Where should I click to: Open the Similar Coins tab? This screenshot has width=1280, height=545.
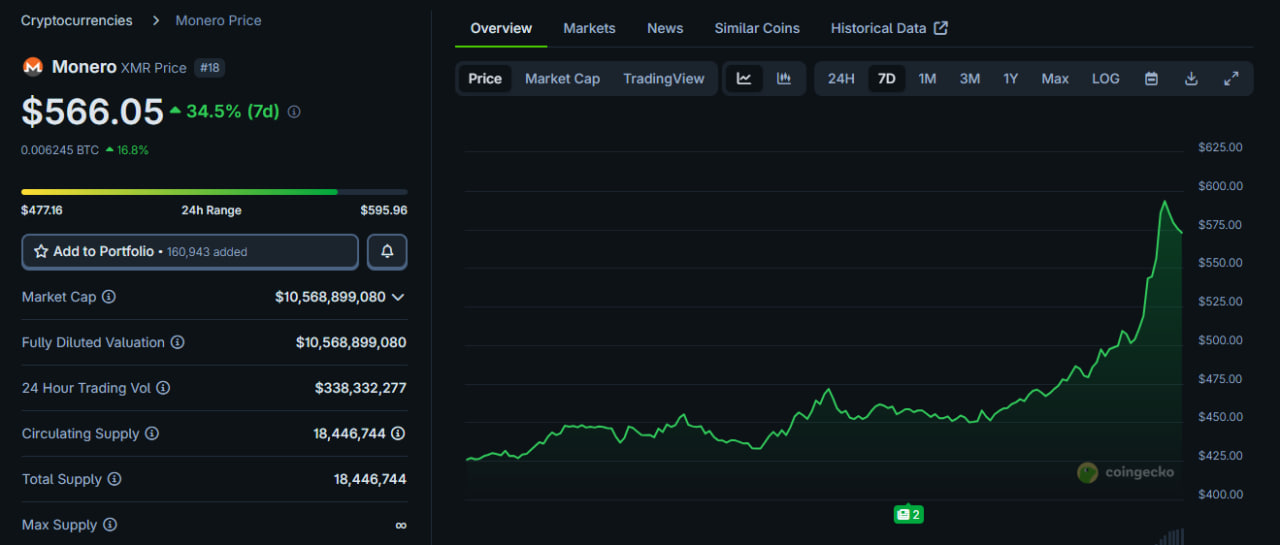757,28
